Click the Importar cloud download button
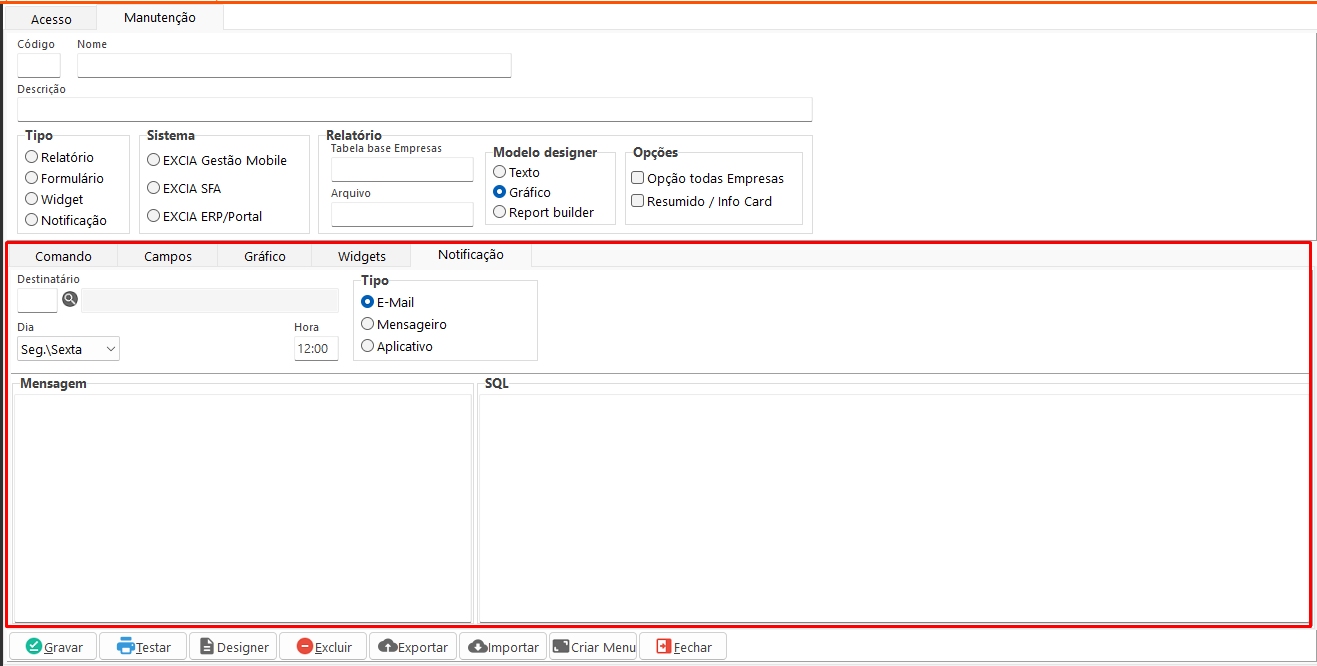 click(x=503, y=647)
